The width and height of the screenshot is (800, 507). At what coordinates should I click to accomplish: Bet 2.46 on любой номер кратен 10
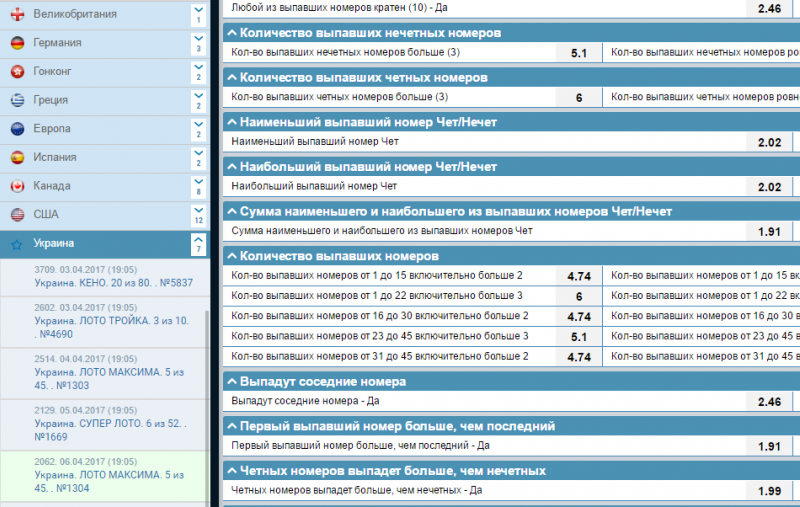[x=769, y=9]
